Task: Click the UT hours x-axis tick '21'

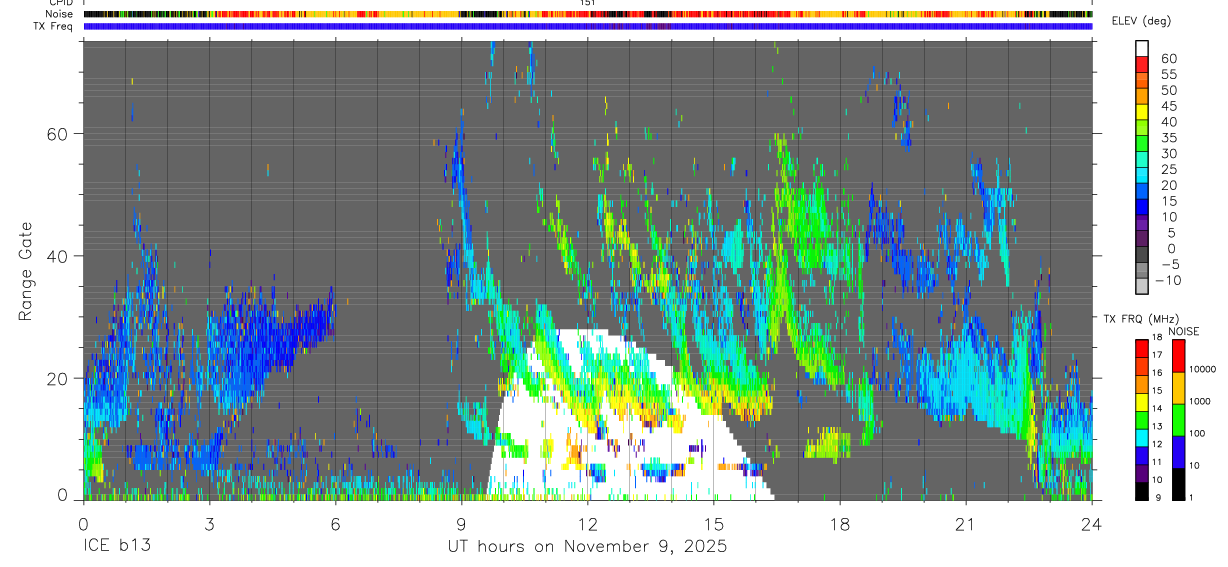Action: click(965, 524)
